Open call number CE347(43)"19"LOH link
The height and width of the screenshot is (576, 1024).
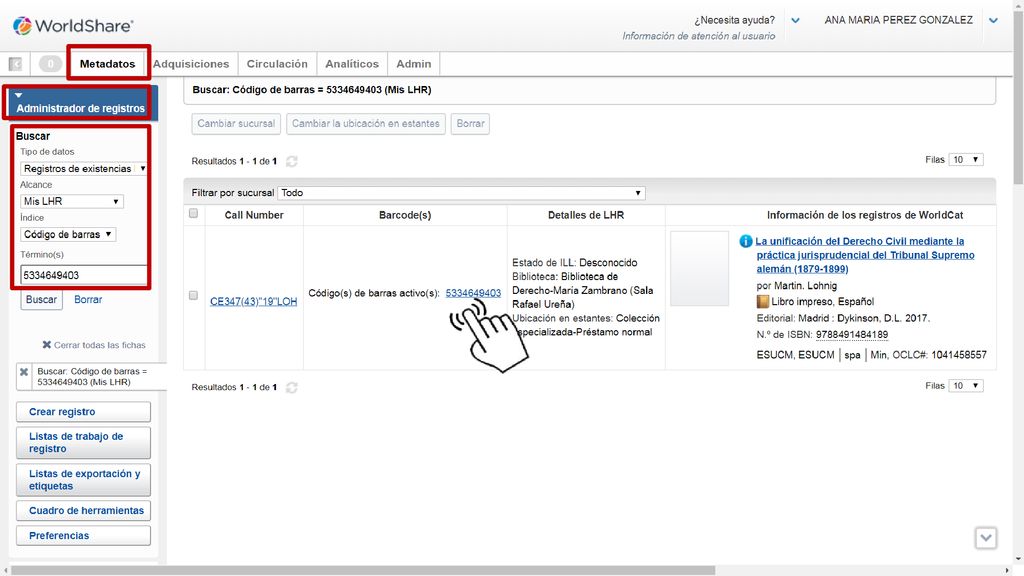[x=253, y=302]
